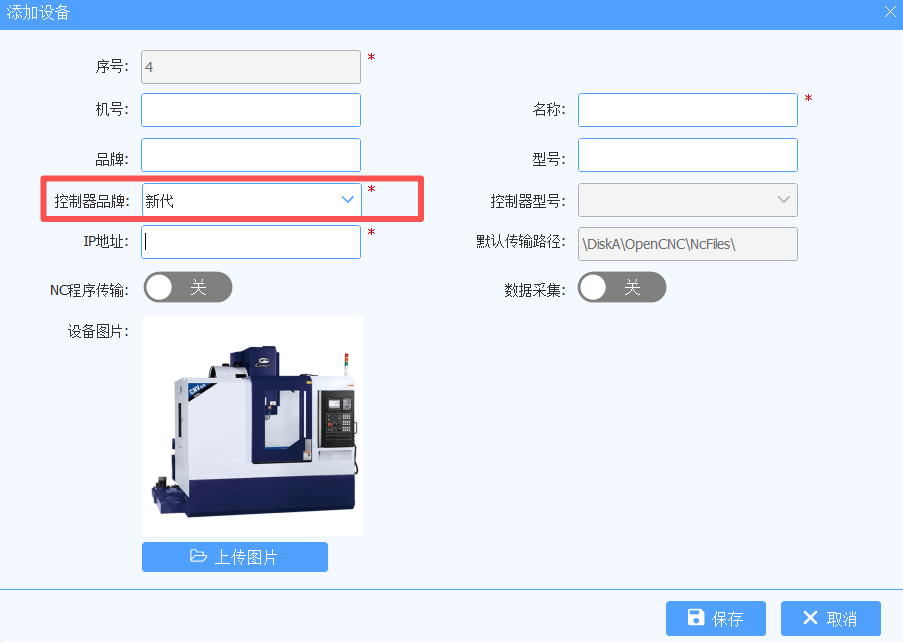903x642 pixels.
Task: Expand the 控制器品牌 dropdown arrow
Action: click(347, 200)
